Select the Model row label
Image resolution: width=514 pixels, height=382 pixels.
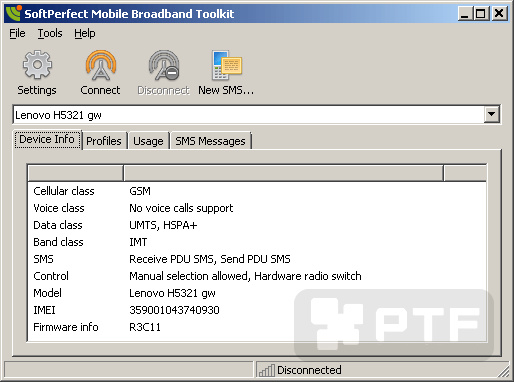coord(47,293)
